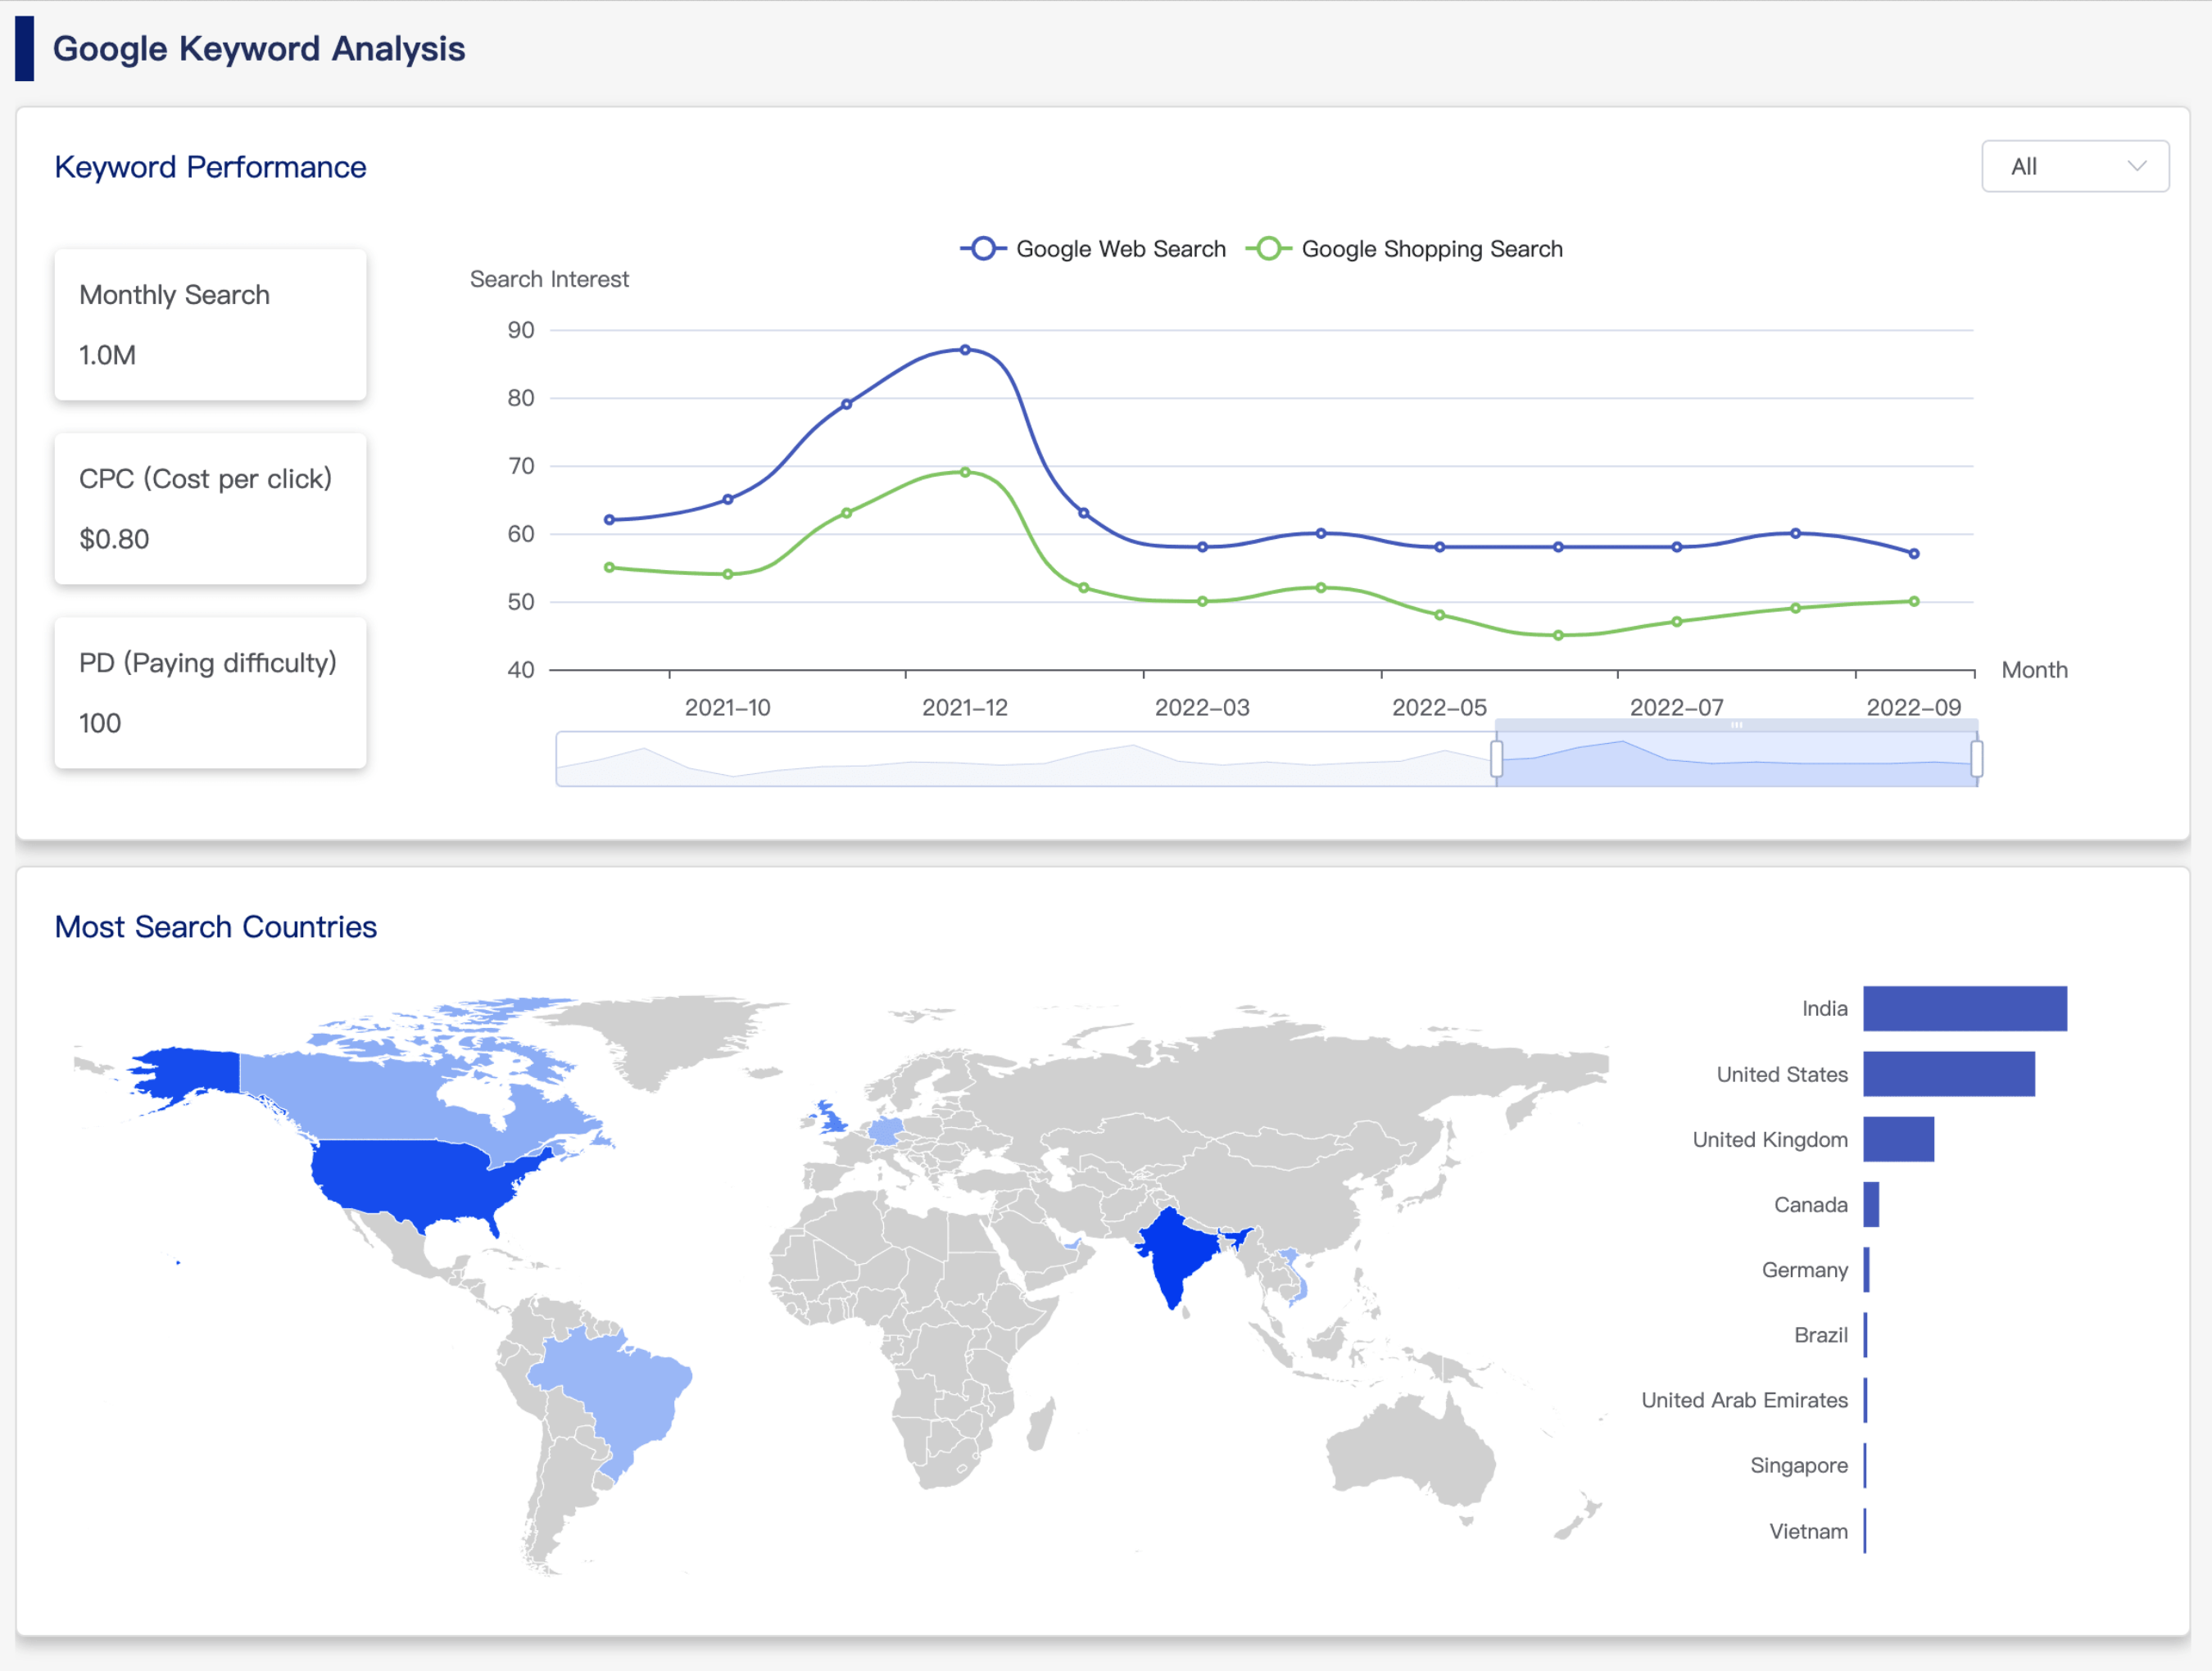Image resolution: width=2212 pixels, height=1671 pixels.
Task: Toggle the Google Shopping Search legend marker
Action: [1268, 248]
